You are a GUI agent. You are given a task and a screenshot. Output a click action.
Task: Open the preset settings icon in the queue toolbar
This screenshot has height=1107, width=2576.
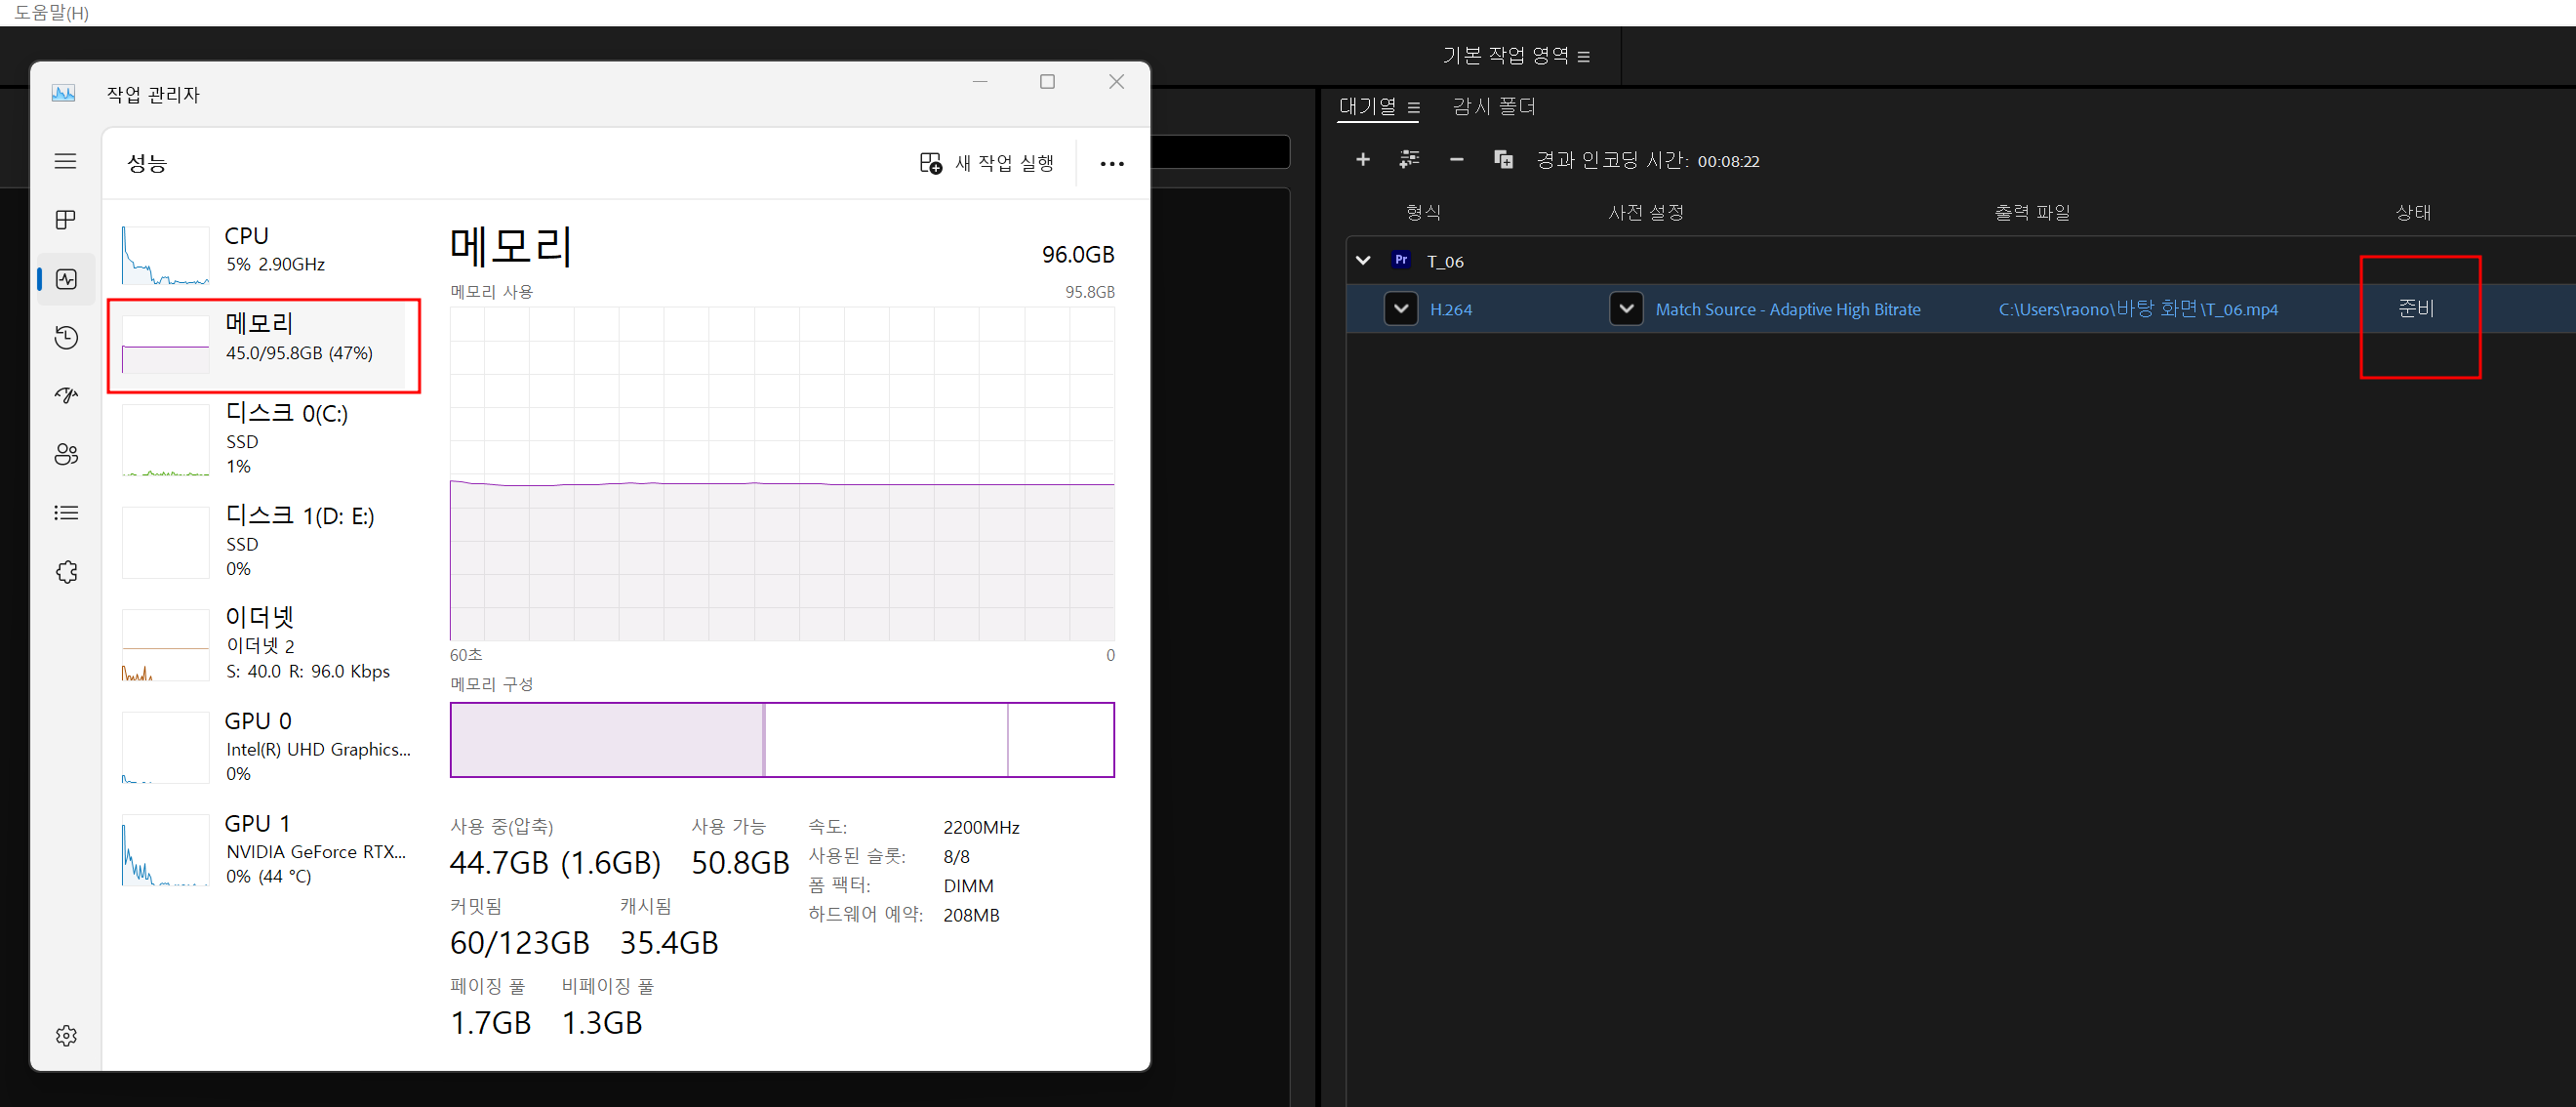click(1409, 160)
